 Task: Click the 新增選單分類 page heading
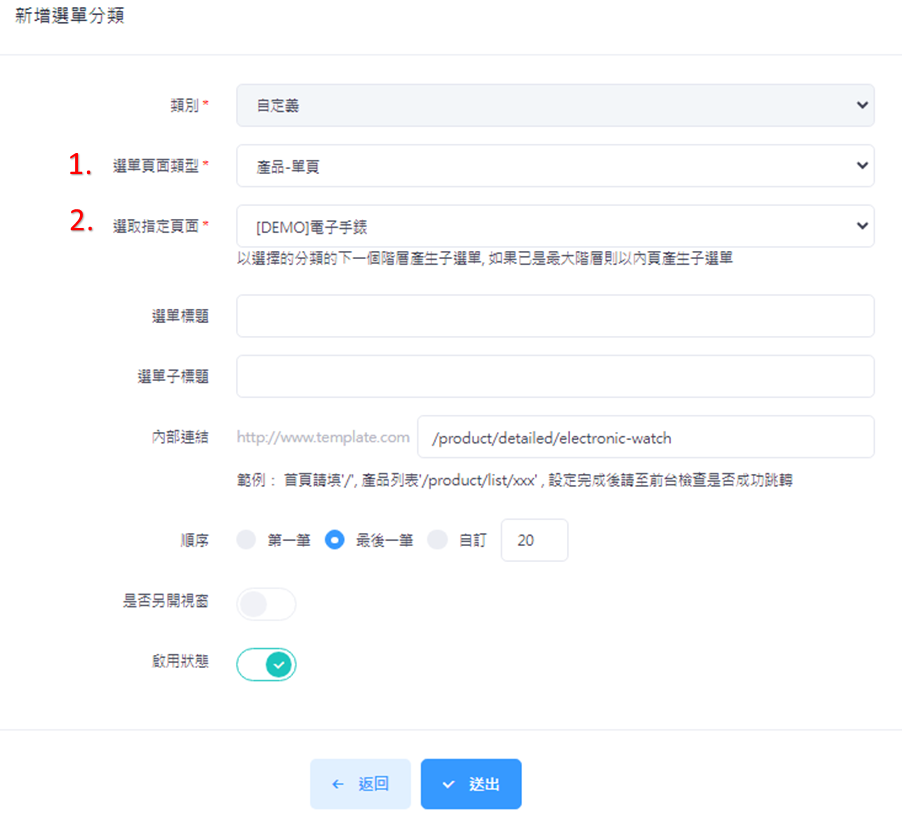[70, 17]
